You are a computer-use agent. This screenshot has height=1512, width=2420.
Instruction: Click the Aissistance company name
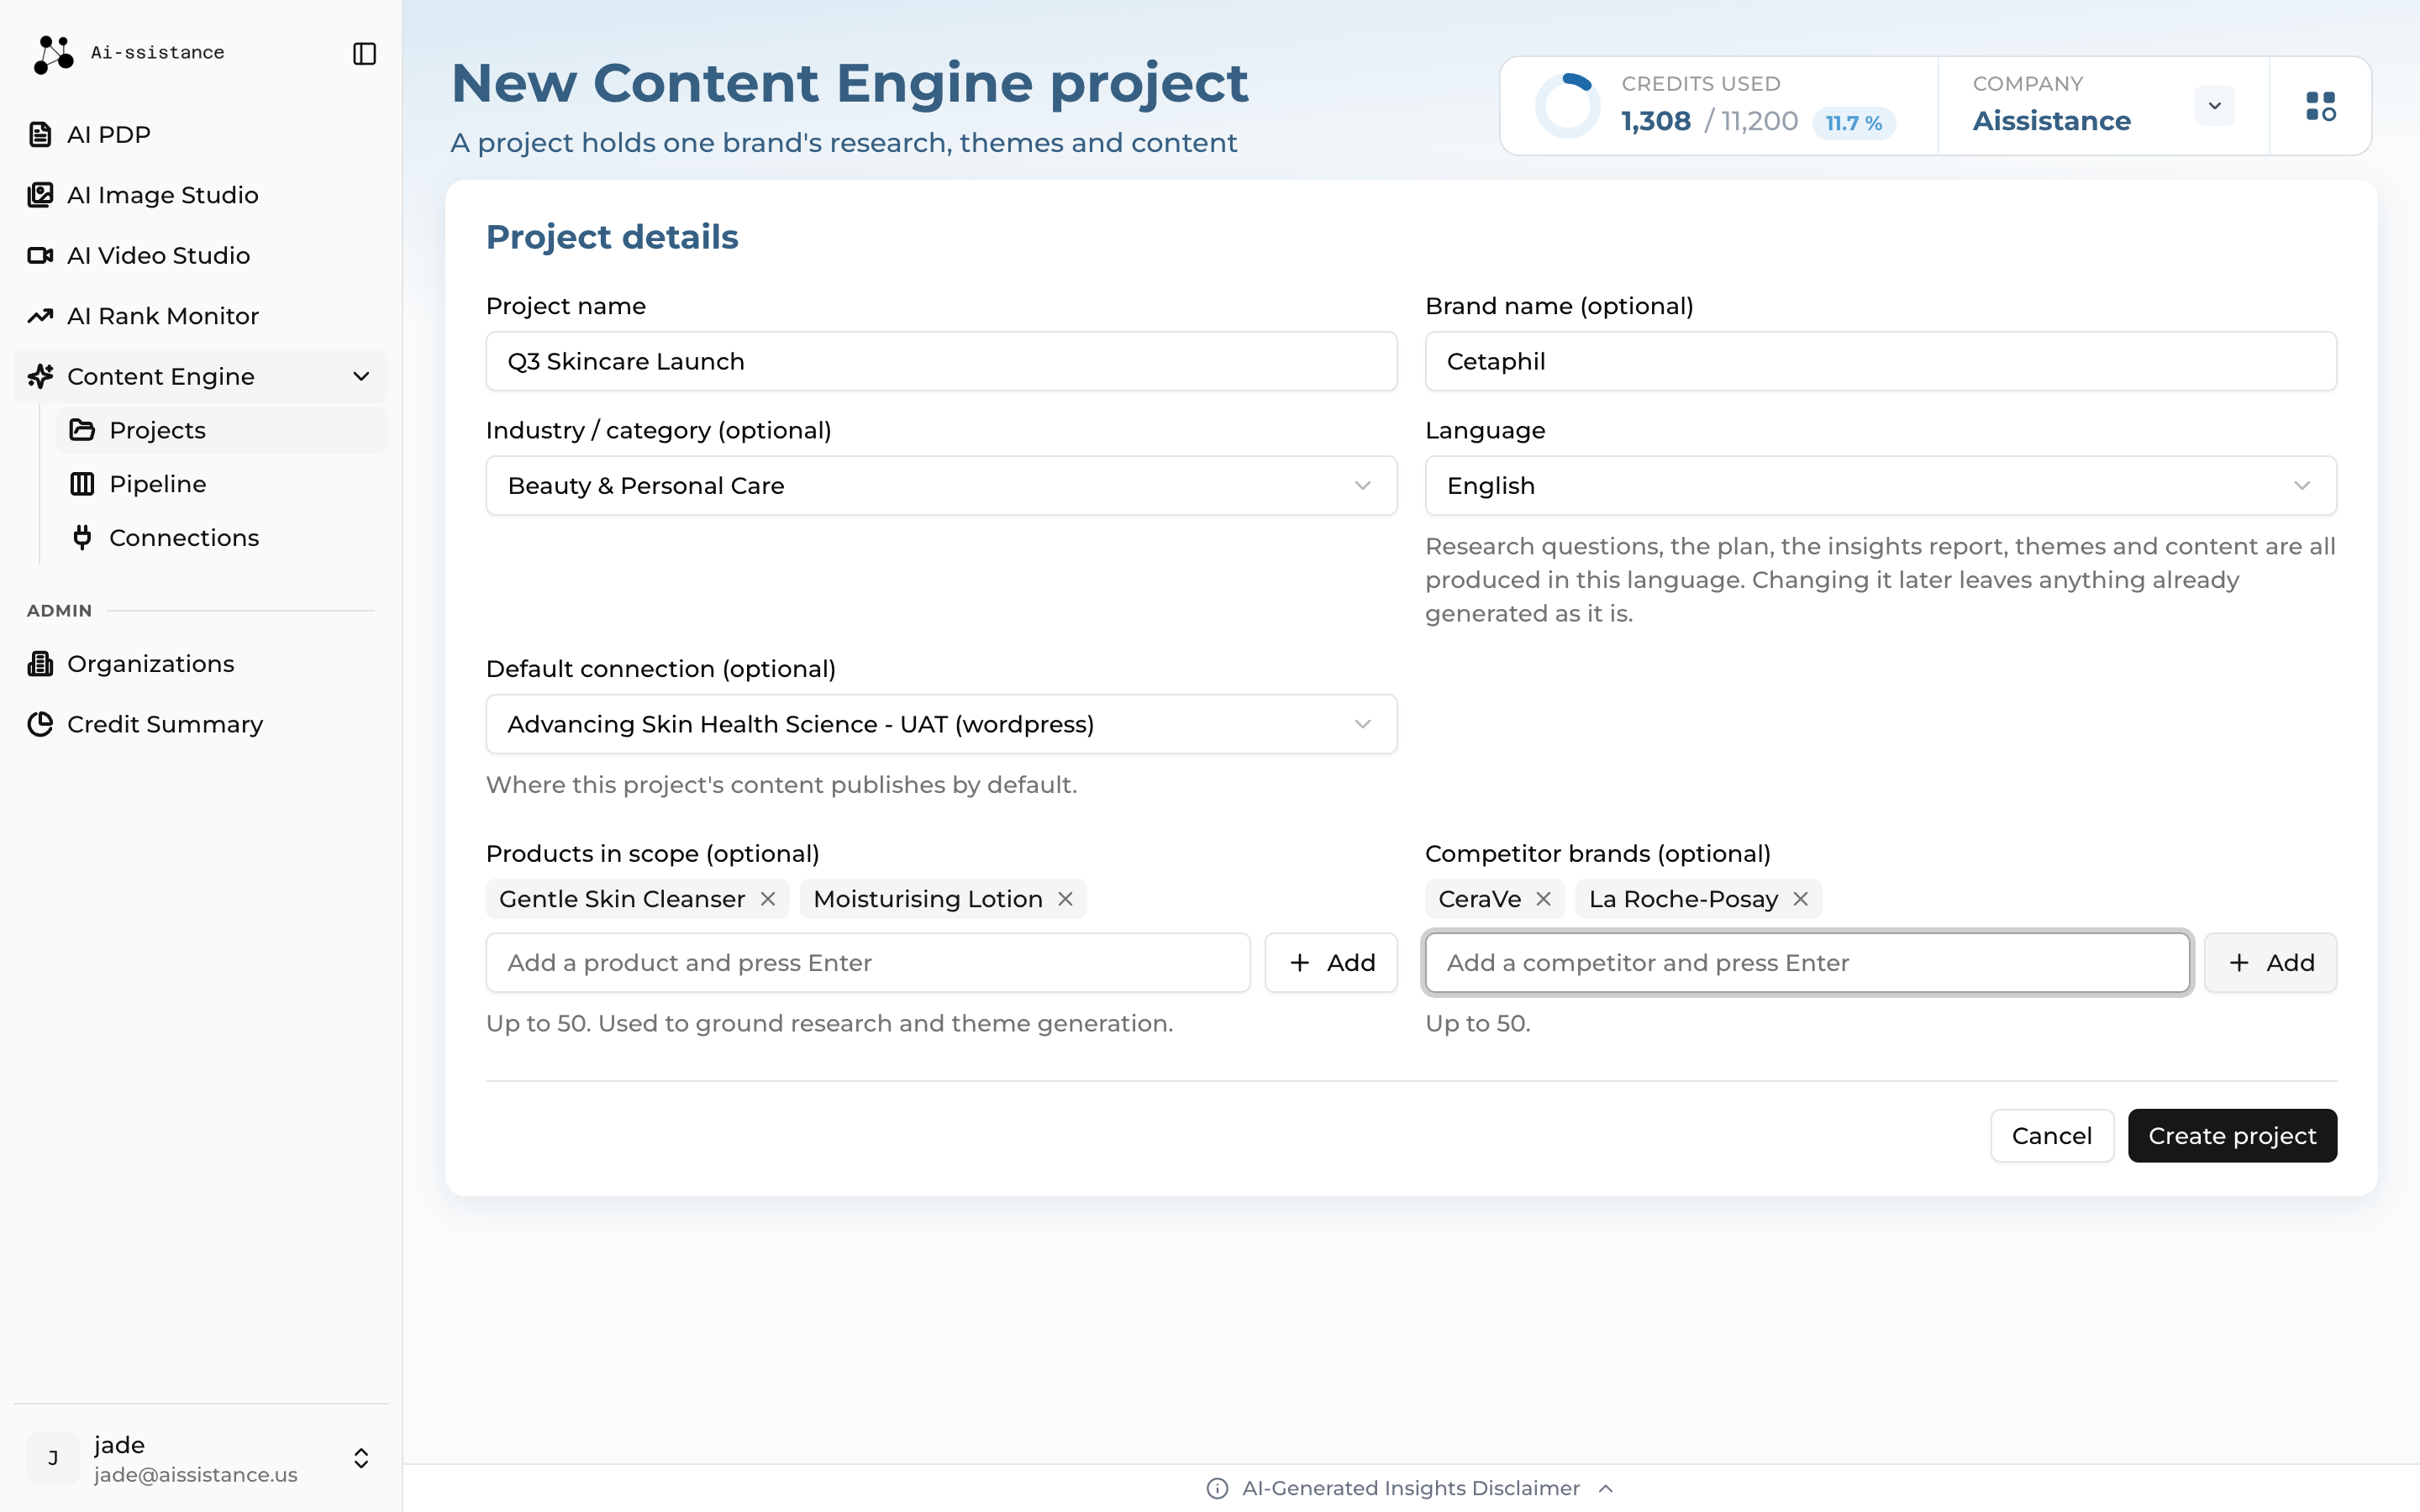(x=2051, y=121)
